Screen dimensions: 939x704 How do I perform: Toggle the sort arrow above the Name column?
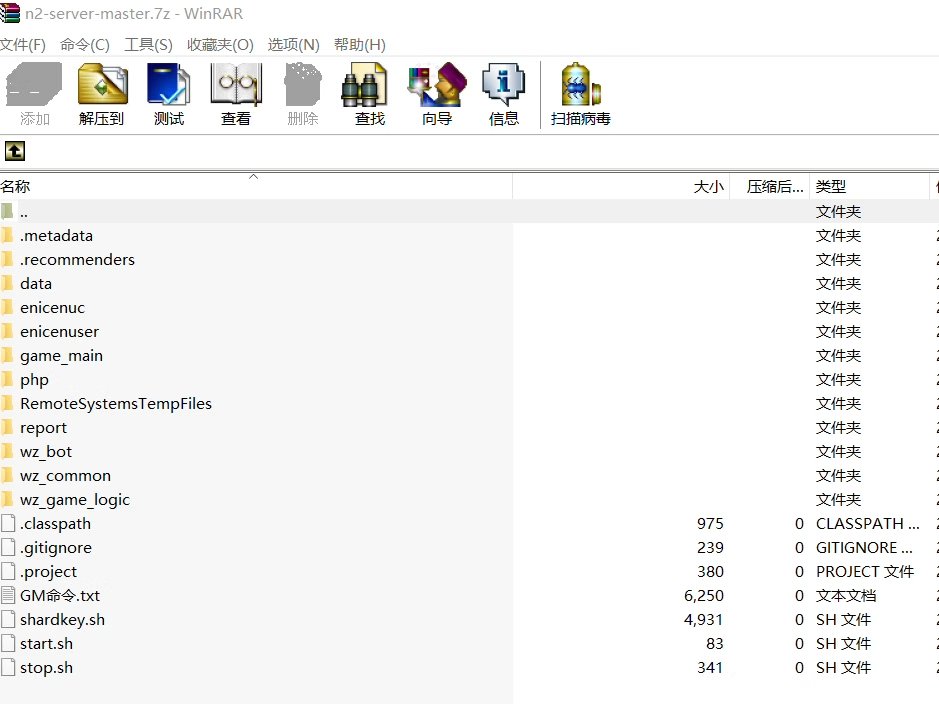click(x=253, y=177)
